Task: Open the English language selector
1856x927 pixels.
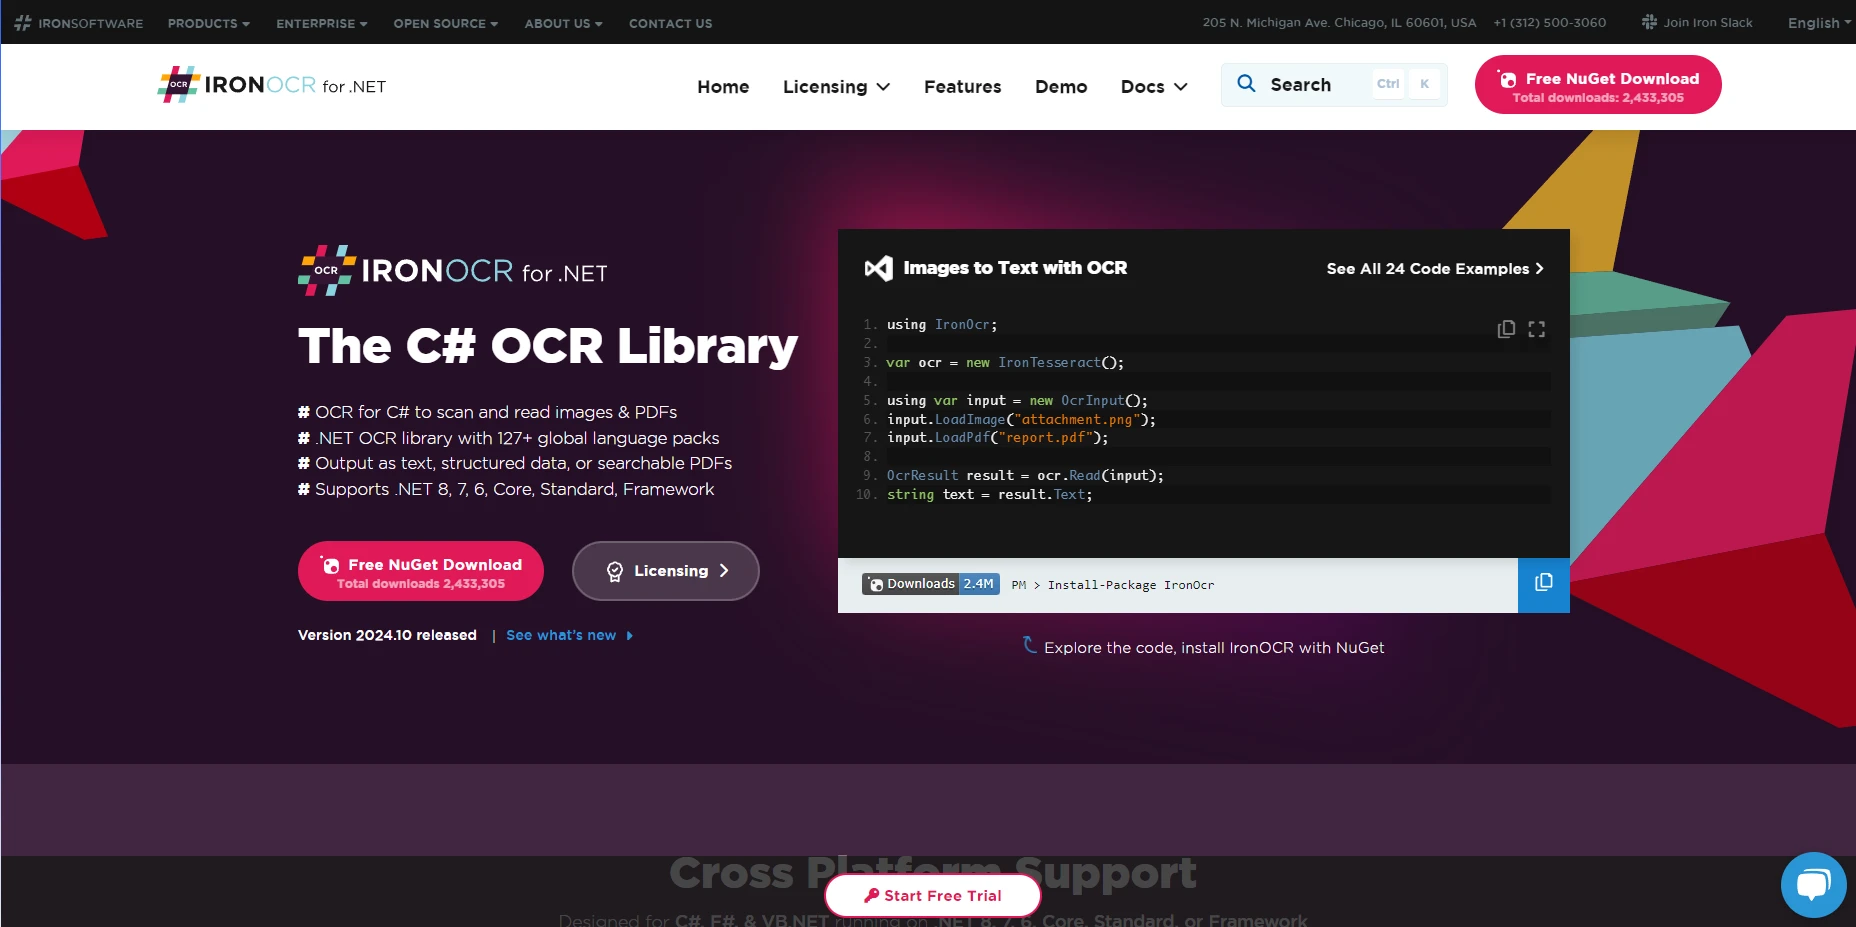Action: pyautogui.click(x=1818, y=23)
